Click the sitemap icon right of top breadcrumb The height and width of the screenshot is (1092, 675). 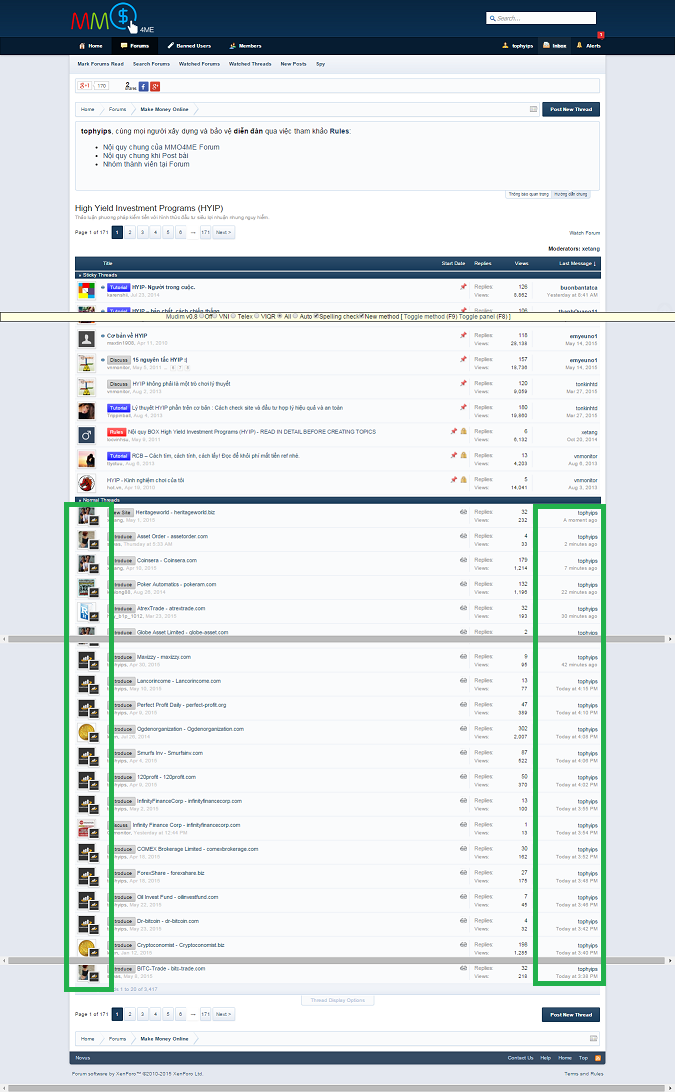point(534,109)
